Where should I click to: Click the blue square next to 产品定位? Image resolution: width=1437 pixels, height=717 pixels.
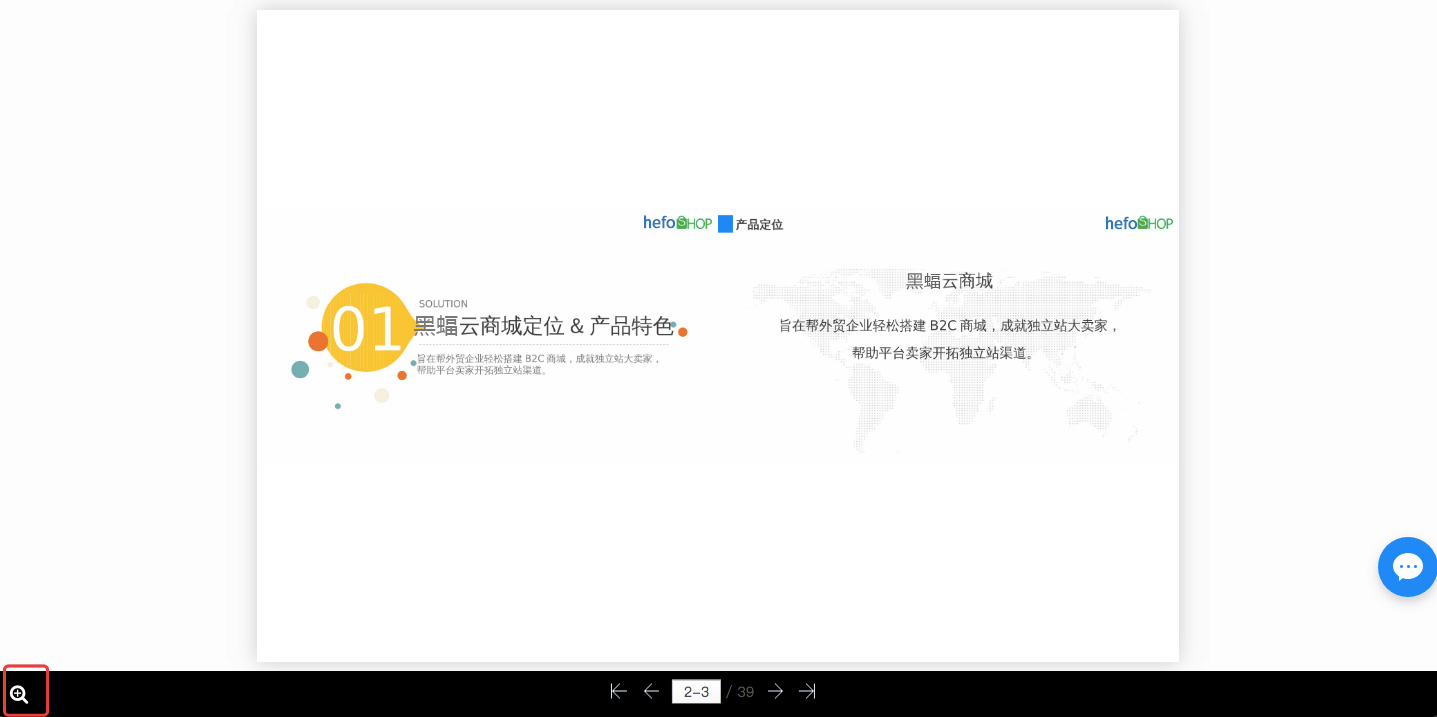[725, 224]
